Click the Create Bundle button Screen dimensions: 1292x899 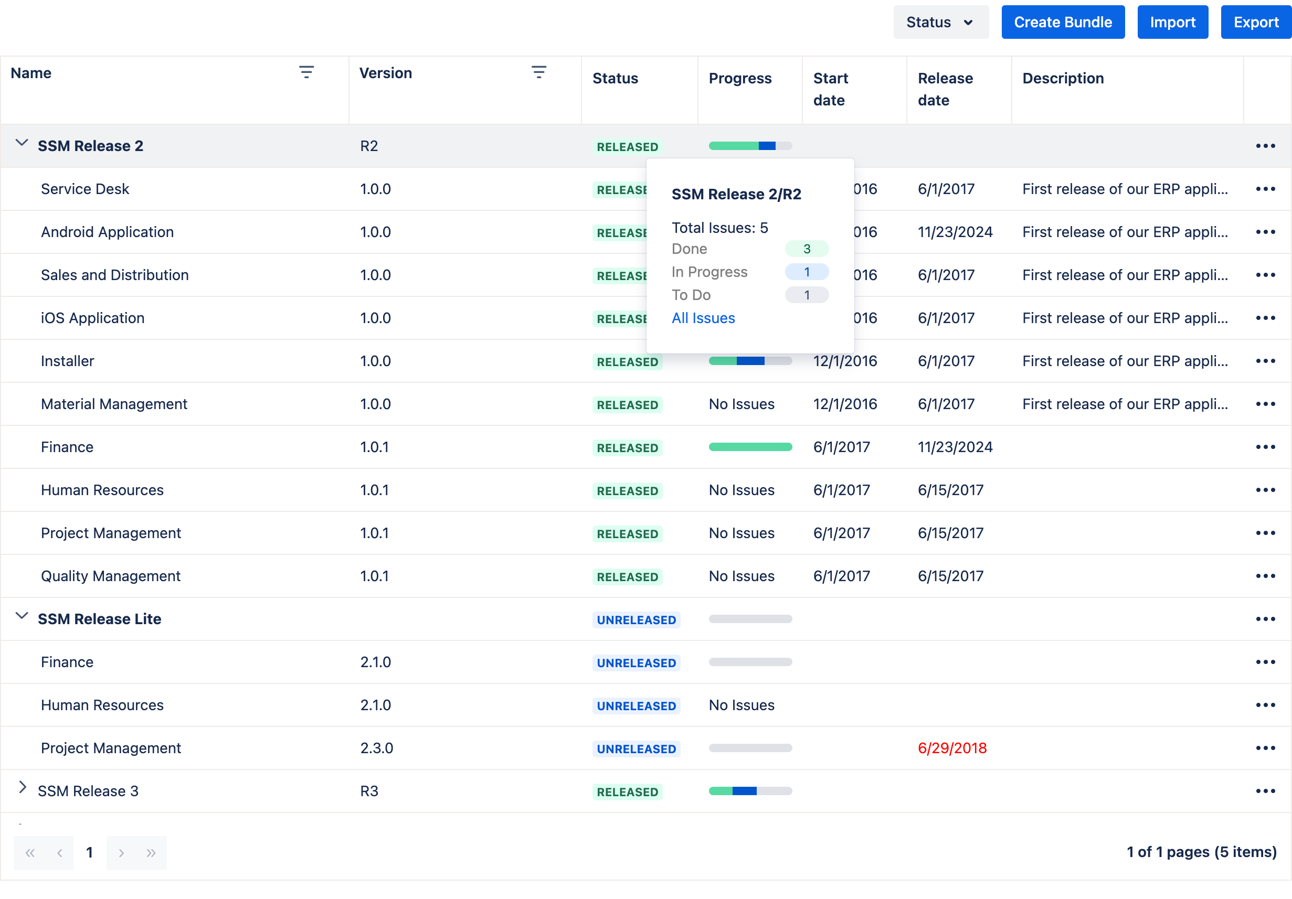click(1063, 21)
